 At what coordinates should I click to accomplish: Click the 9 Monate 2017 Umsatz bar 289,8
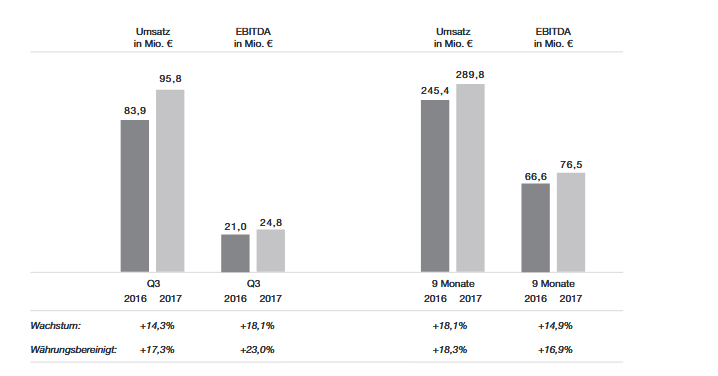(x=470, y=178)
